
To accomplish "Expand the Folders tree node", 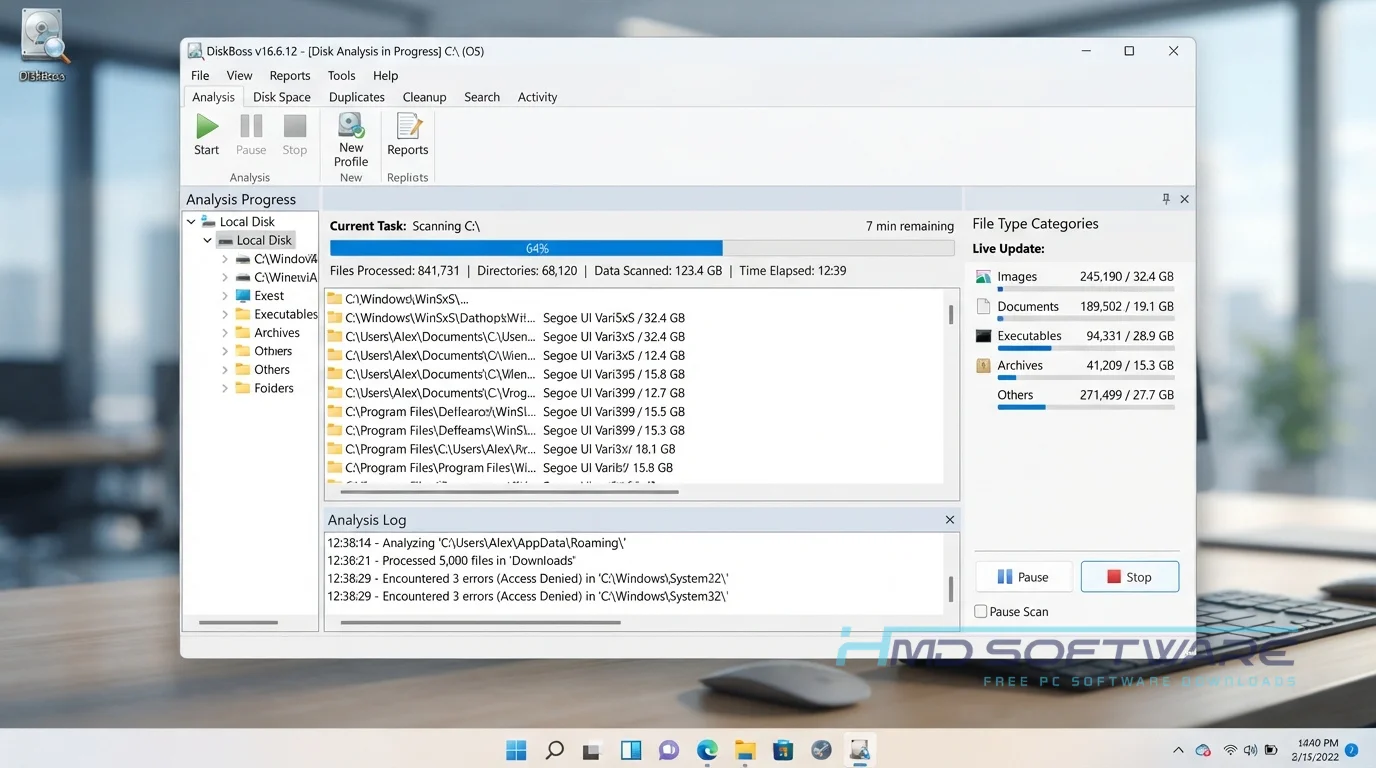I will [225, 388].
